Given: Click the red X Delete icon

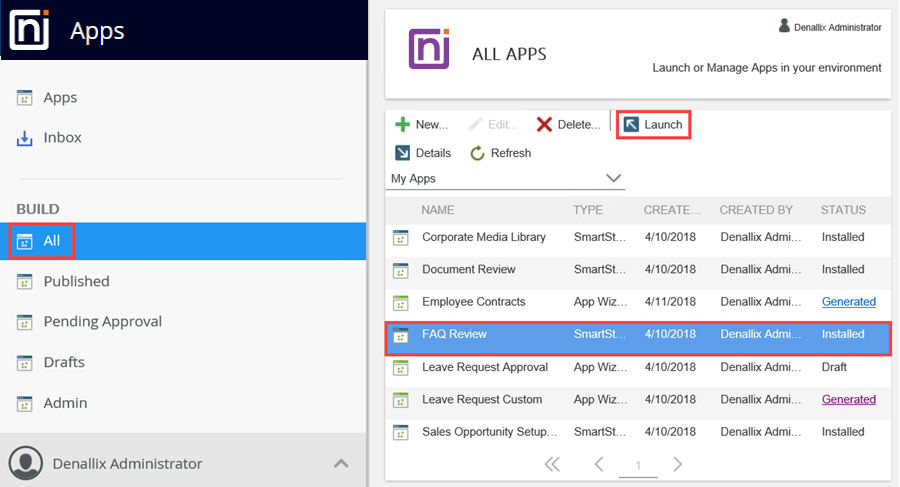Looking at the screenshot, I should tap(544, 125).
